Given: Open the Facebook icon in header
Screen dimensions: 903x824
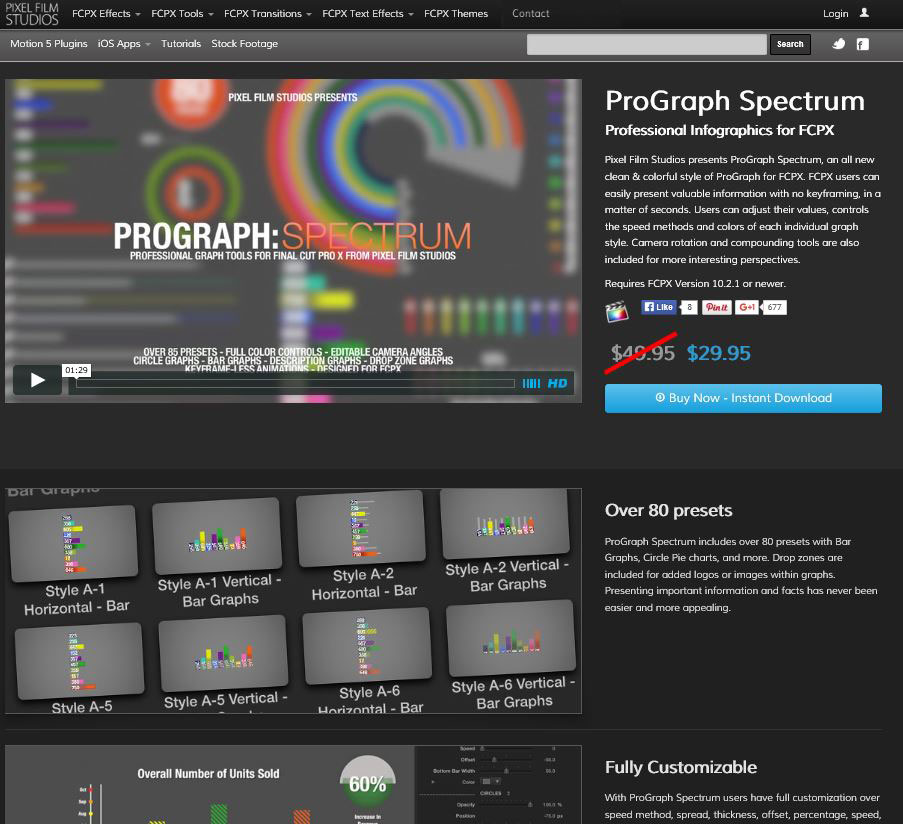Looking at the screenshot, I should pos(862,44).
